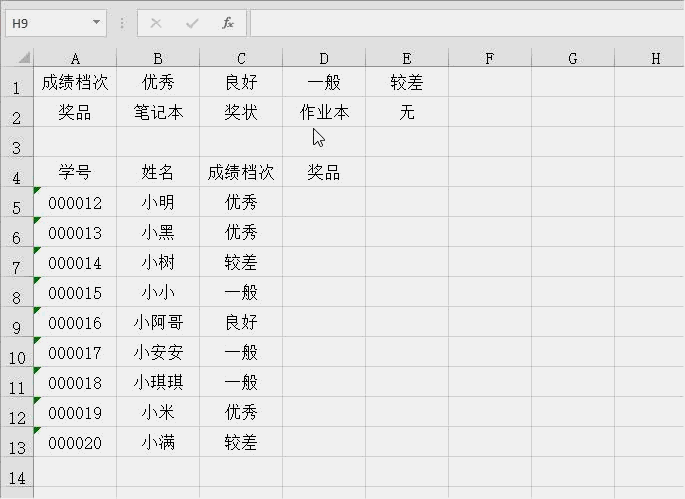Click cell C2 '奖状'
Screen dimensions: 685x499
(241, 112)
